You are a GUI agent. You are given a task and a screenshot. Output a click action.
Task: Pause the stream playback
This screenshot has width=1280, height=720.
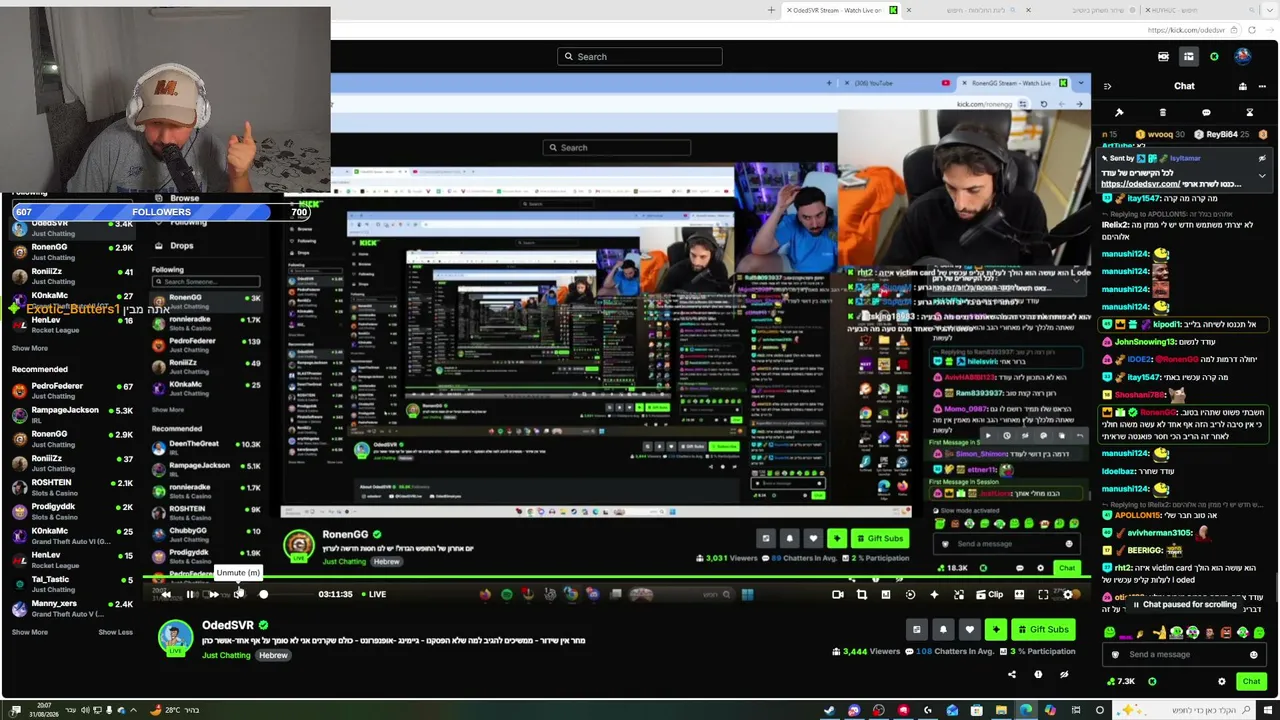[191, 594]
